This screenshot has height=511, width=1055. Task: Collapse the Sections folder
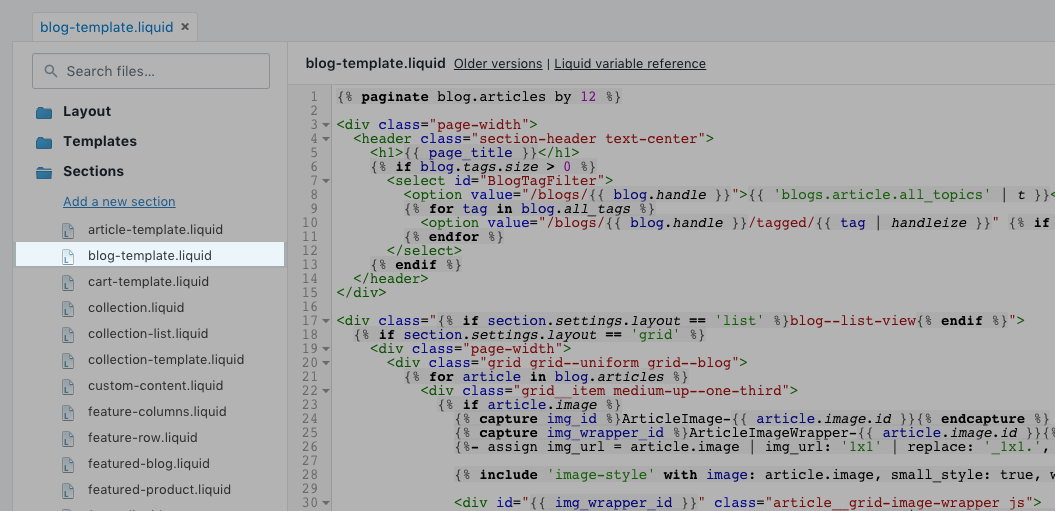click(x=94, y=172)
